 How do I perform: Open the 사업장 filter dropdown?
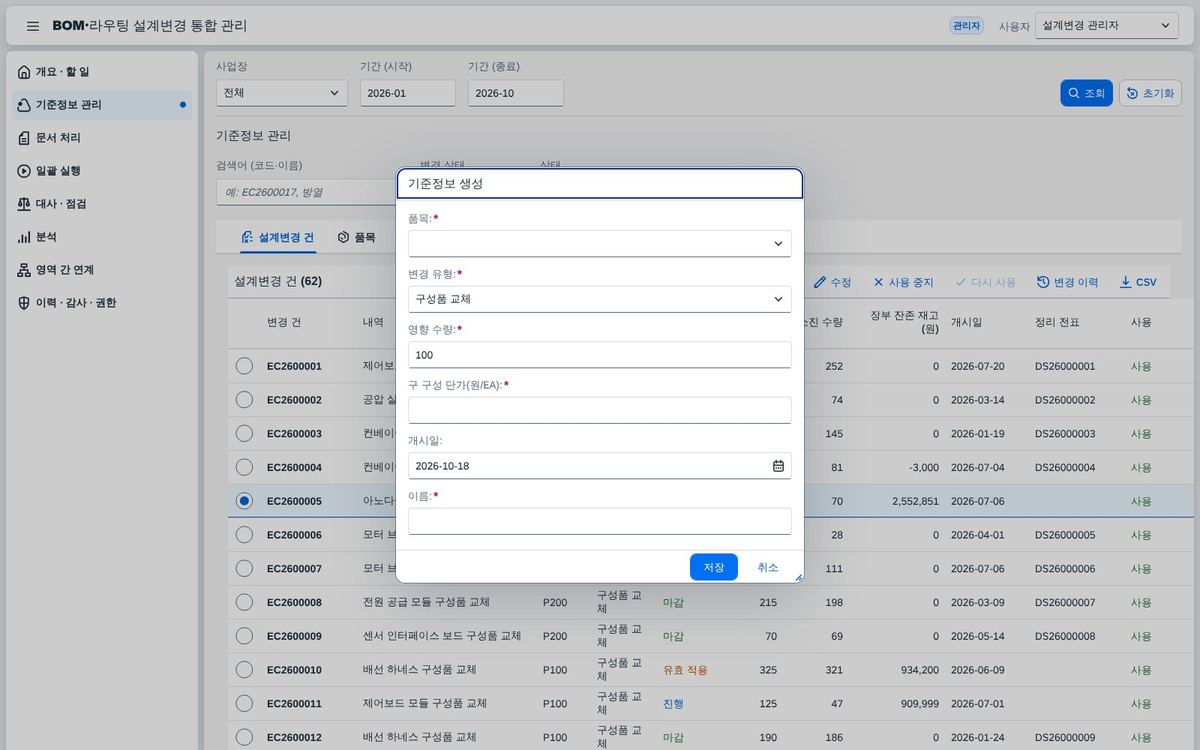pyautogui.click(x=282, y=93)
